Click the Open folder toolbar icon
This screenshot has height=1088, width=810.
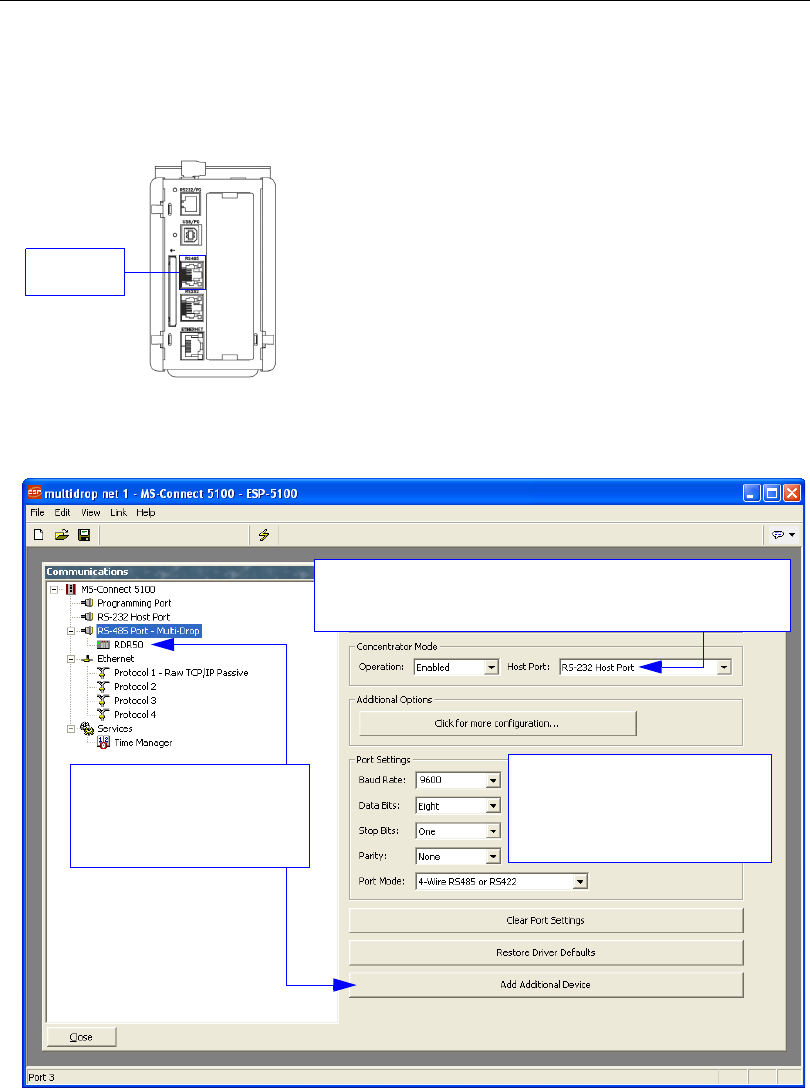pyautogui.click(x=62, y=534)
